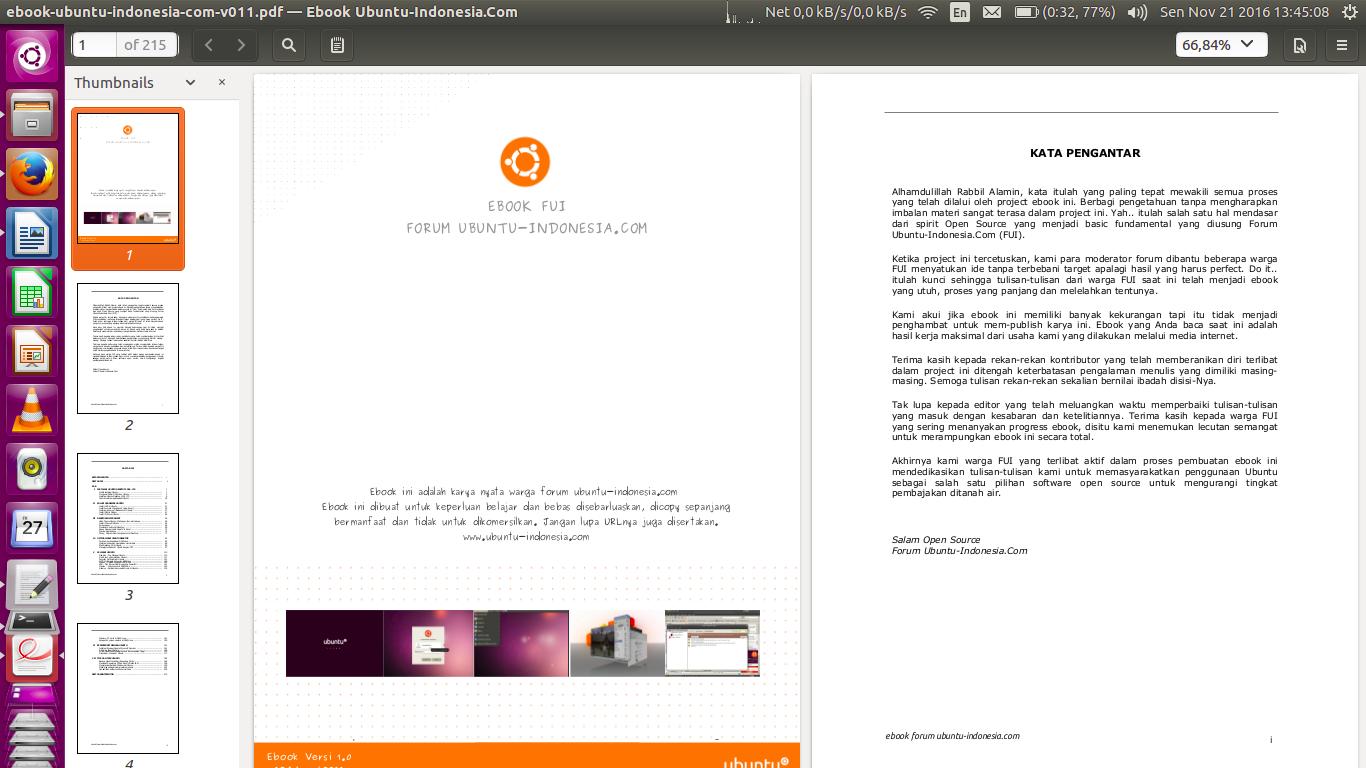Open the file options document icon
The image size is (1366, 768).
point(1300,45)
